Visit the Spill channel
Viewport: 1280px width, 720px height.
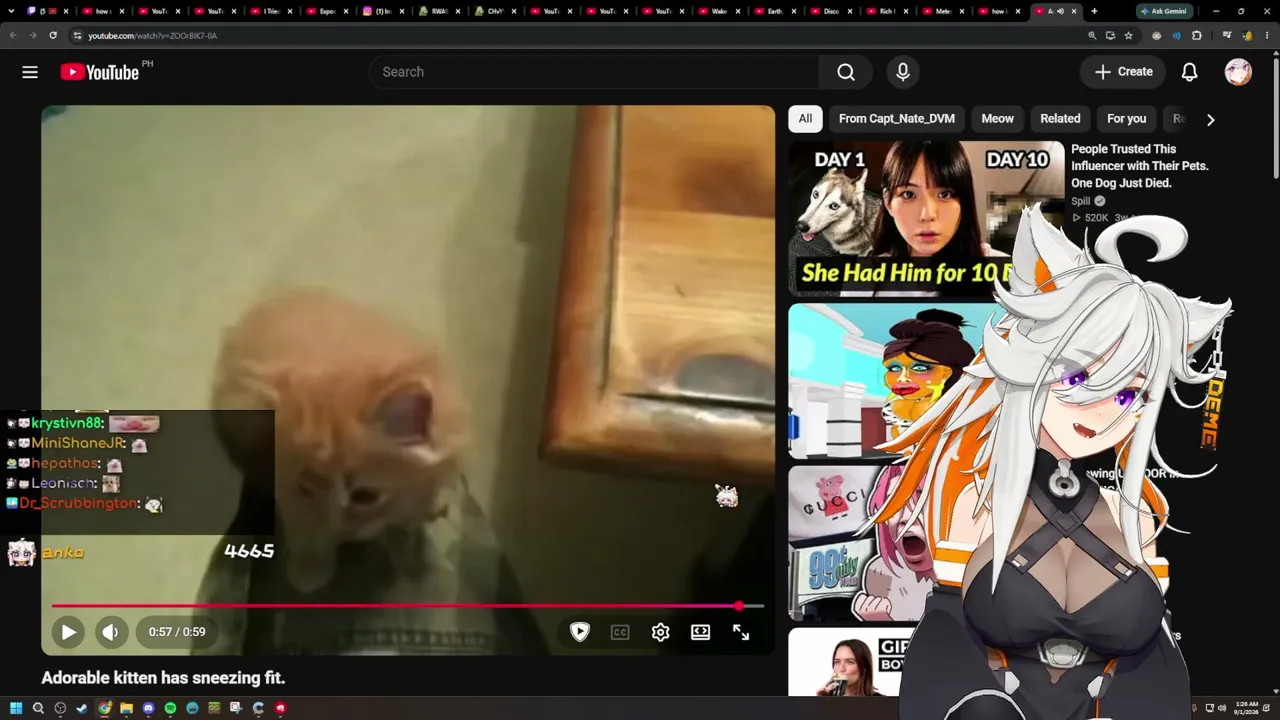(x=1081, y=201)
